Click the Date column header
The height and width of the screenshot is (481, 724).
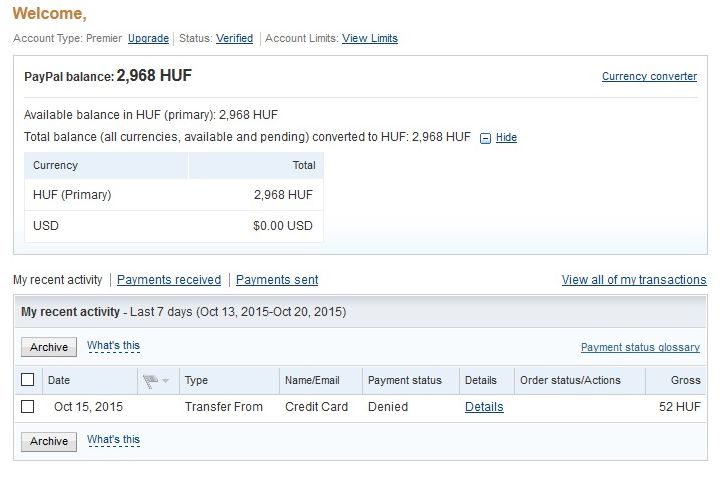click(x=59, y=381)
